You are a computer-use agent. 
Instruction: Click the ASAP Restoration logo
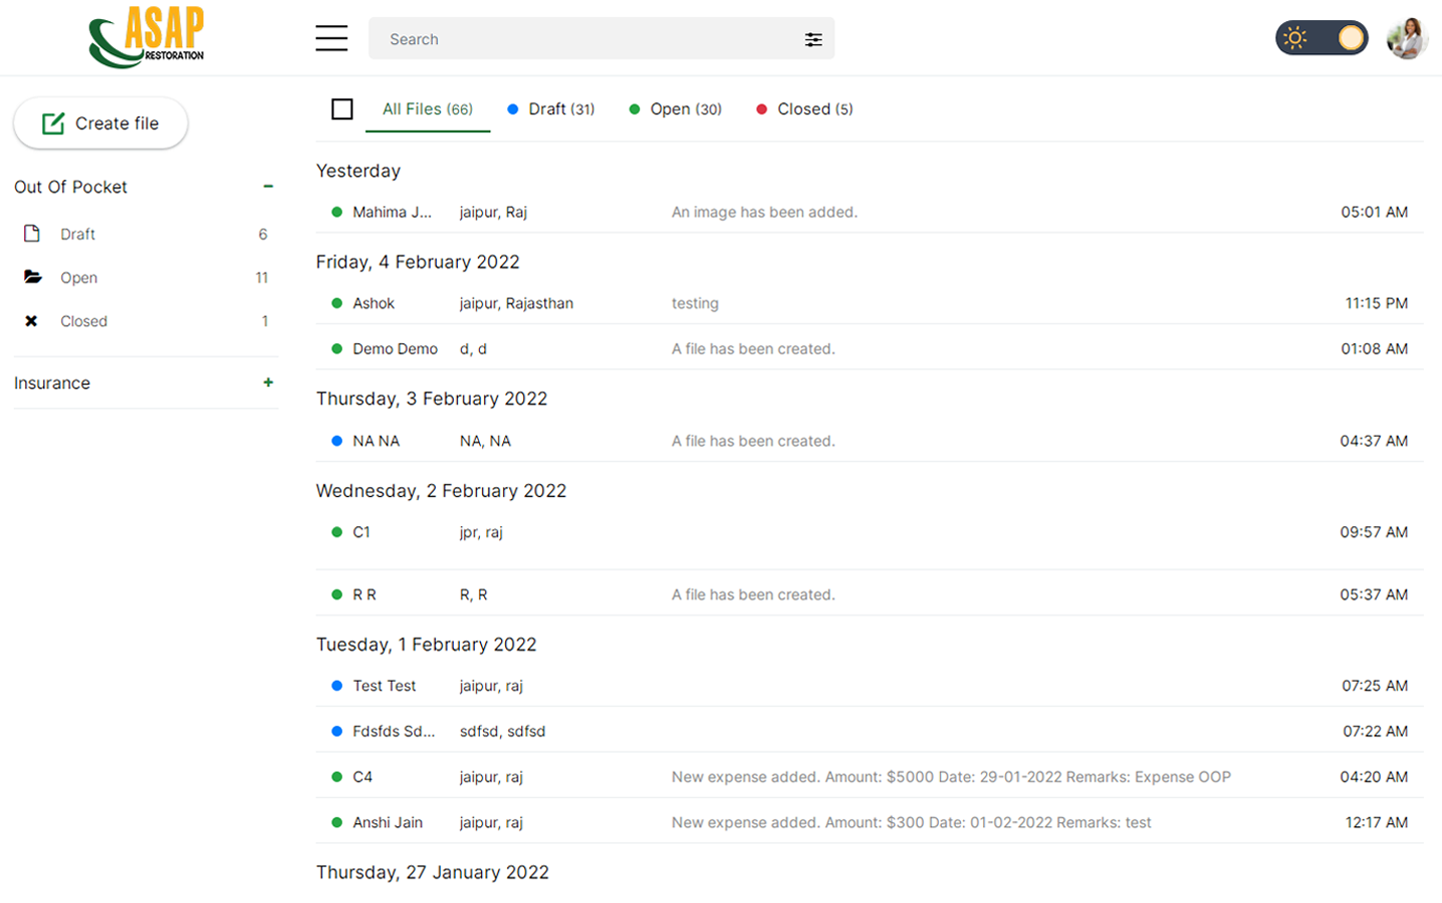click(146, 37)
